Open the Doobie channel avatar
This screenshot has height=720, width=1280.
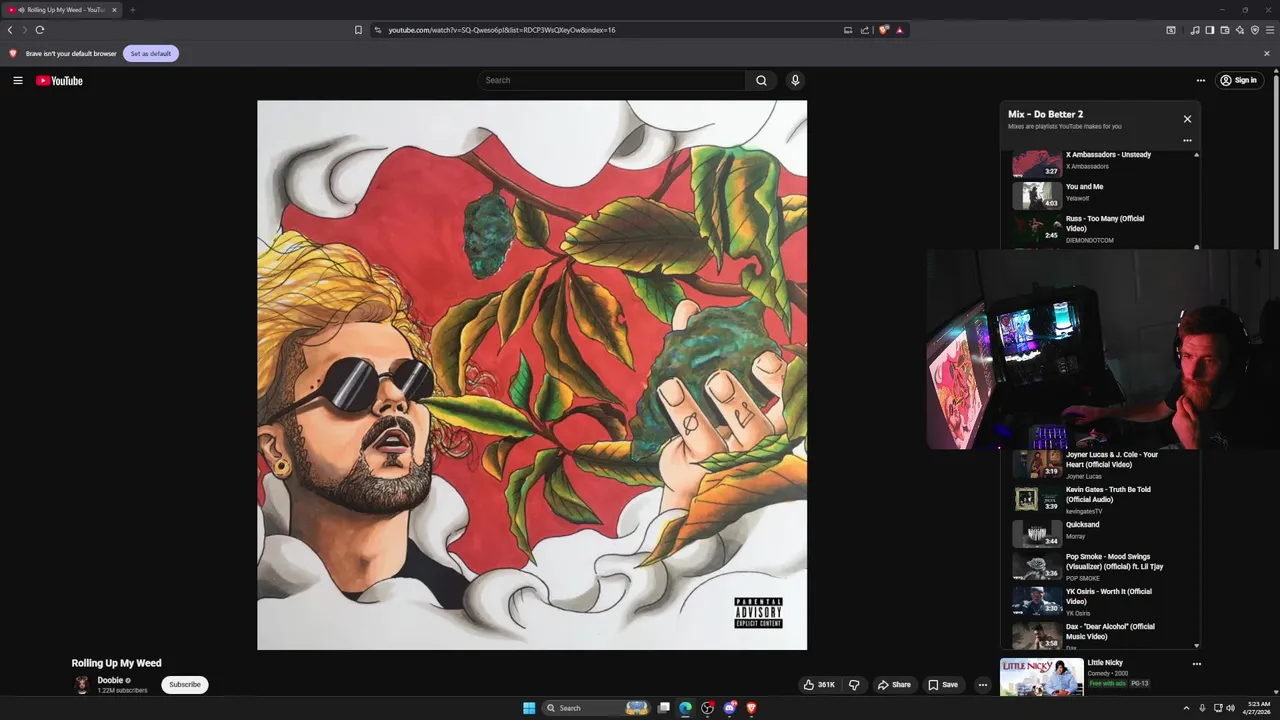tap(82, 685)
